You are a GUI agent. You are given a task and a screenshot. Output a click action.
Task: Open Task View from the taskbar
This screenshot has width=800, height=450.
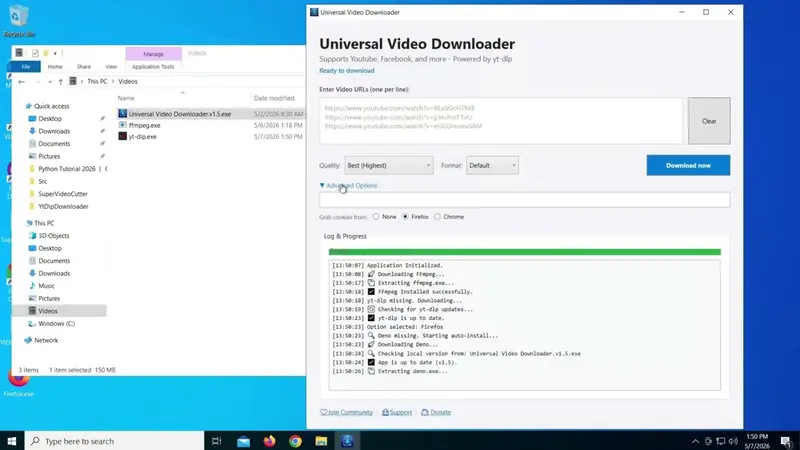(x=217, y=441)
